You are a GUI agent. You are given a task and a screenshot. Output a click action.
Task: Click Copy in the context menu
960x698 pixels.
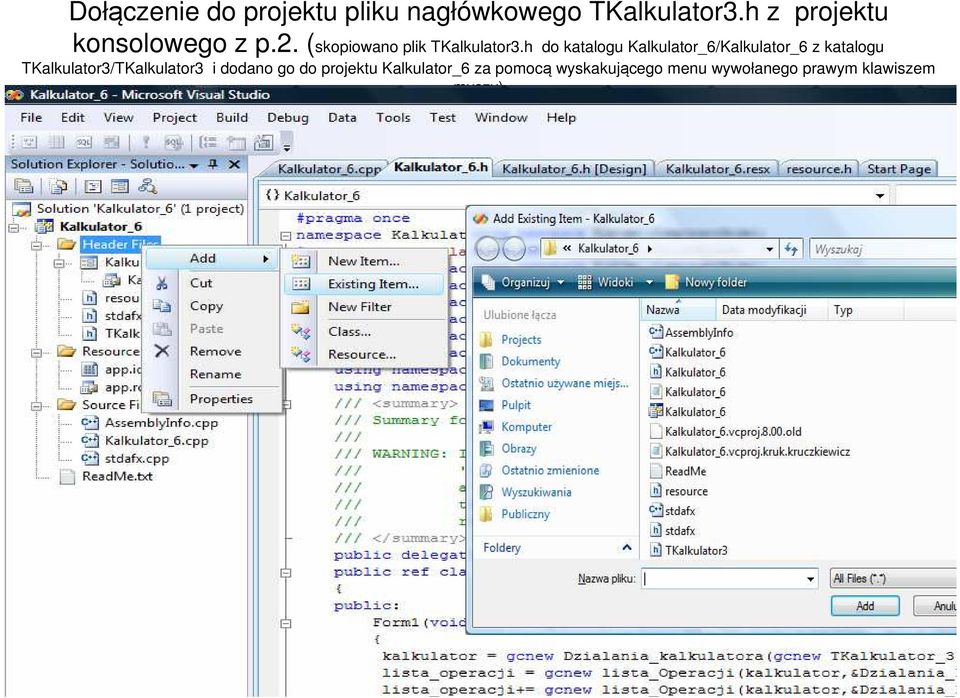206,306
